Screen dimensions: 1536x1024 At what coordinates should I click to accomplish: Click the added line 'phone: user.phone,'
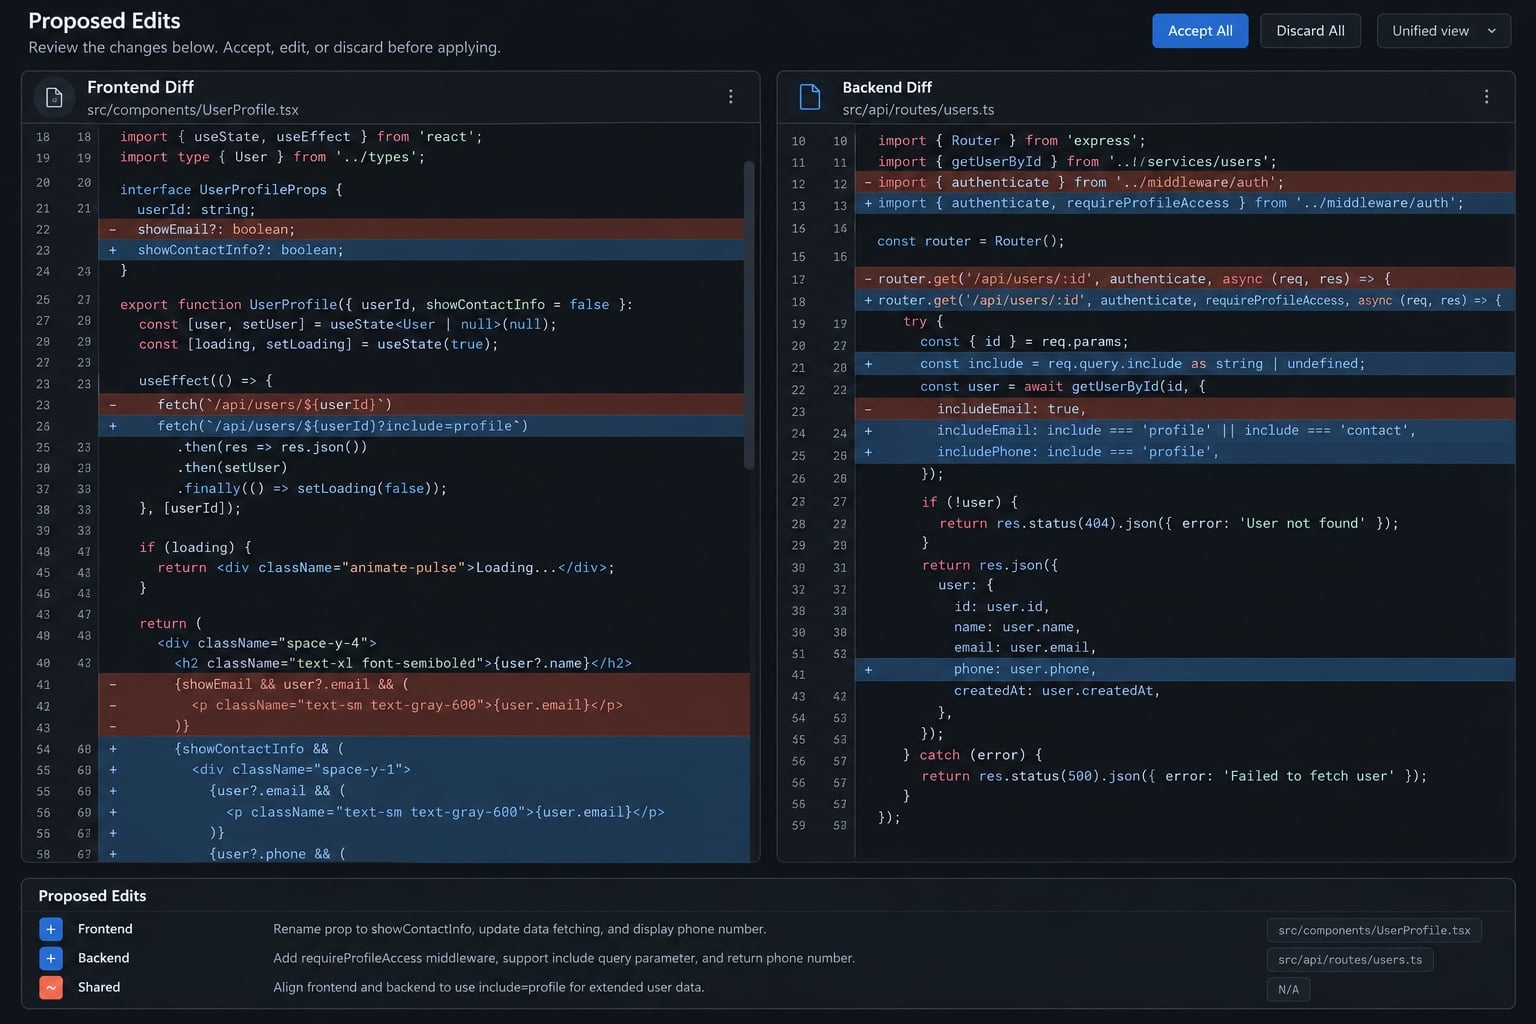tap(1184, 669)
